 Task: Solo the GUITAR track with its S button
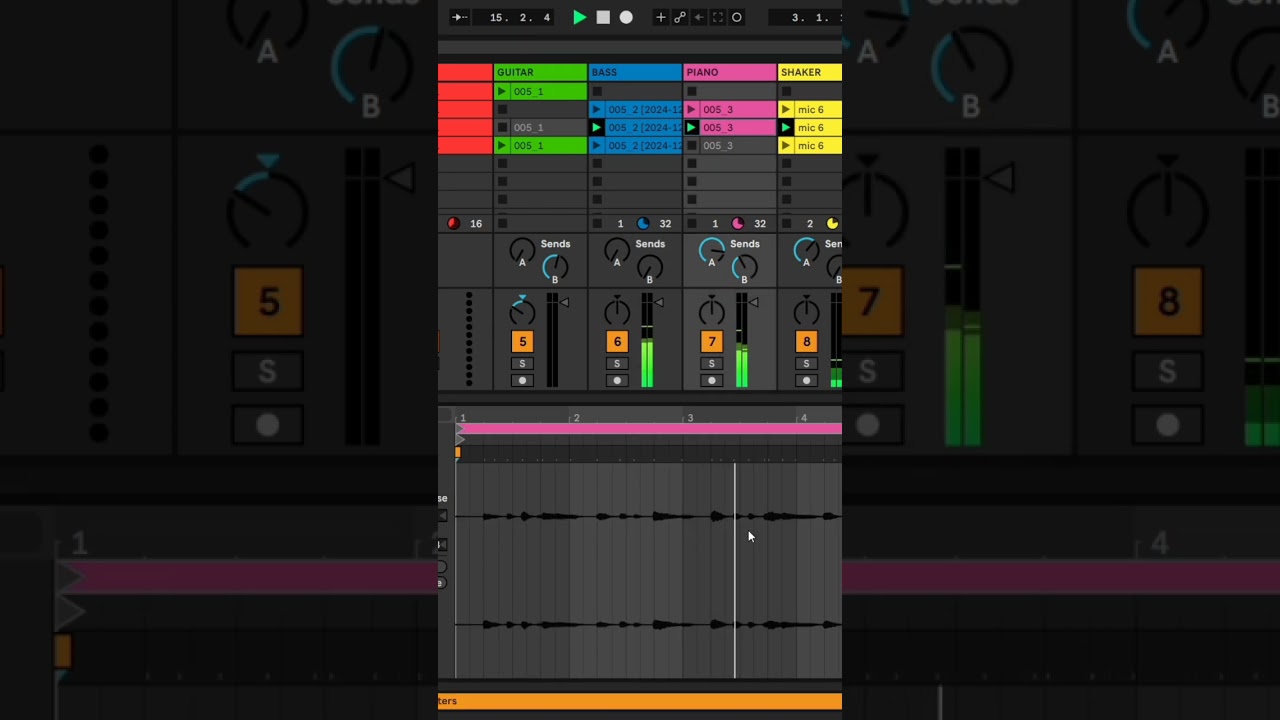(x=522, y=363)
